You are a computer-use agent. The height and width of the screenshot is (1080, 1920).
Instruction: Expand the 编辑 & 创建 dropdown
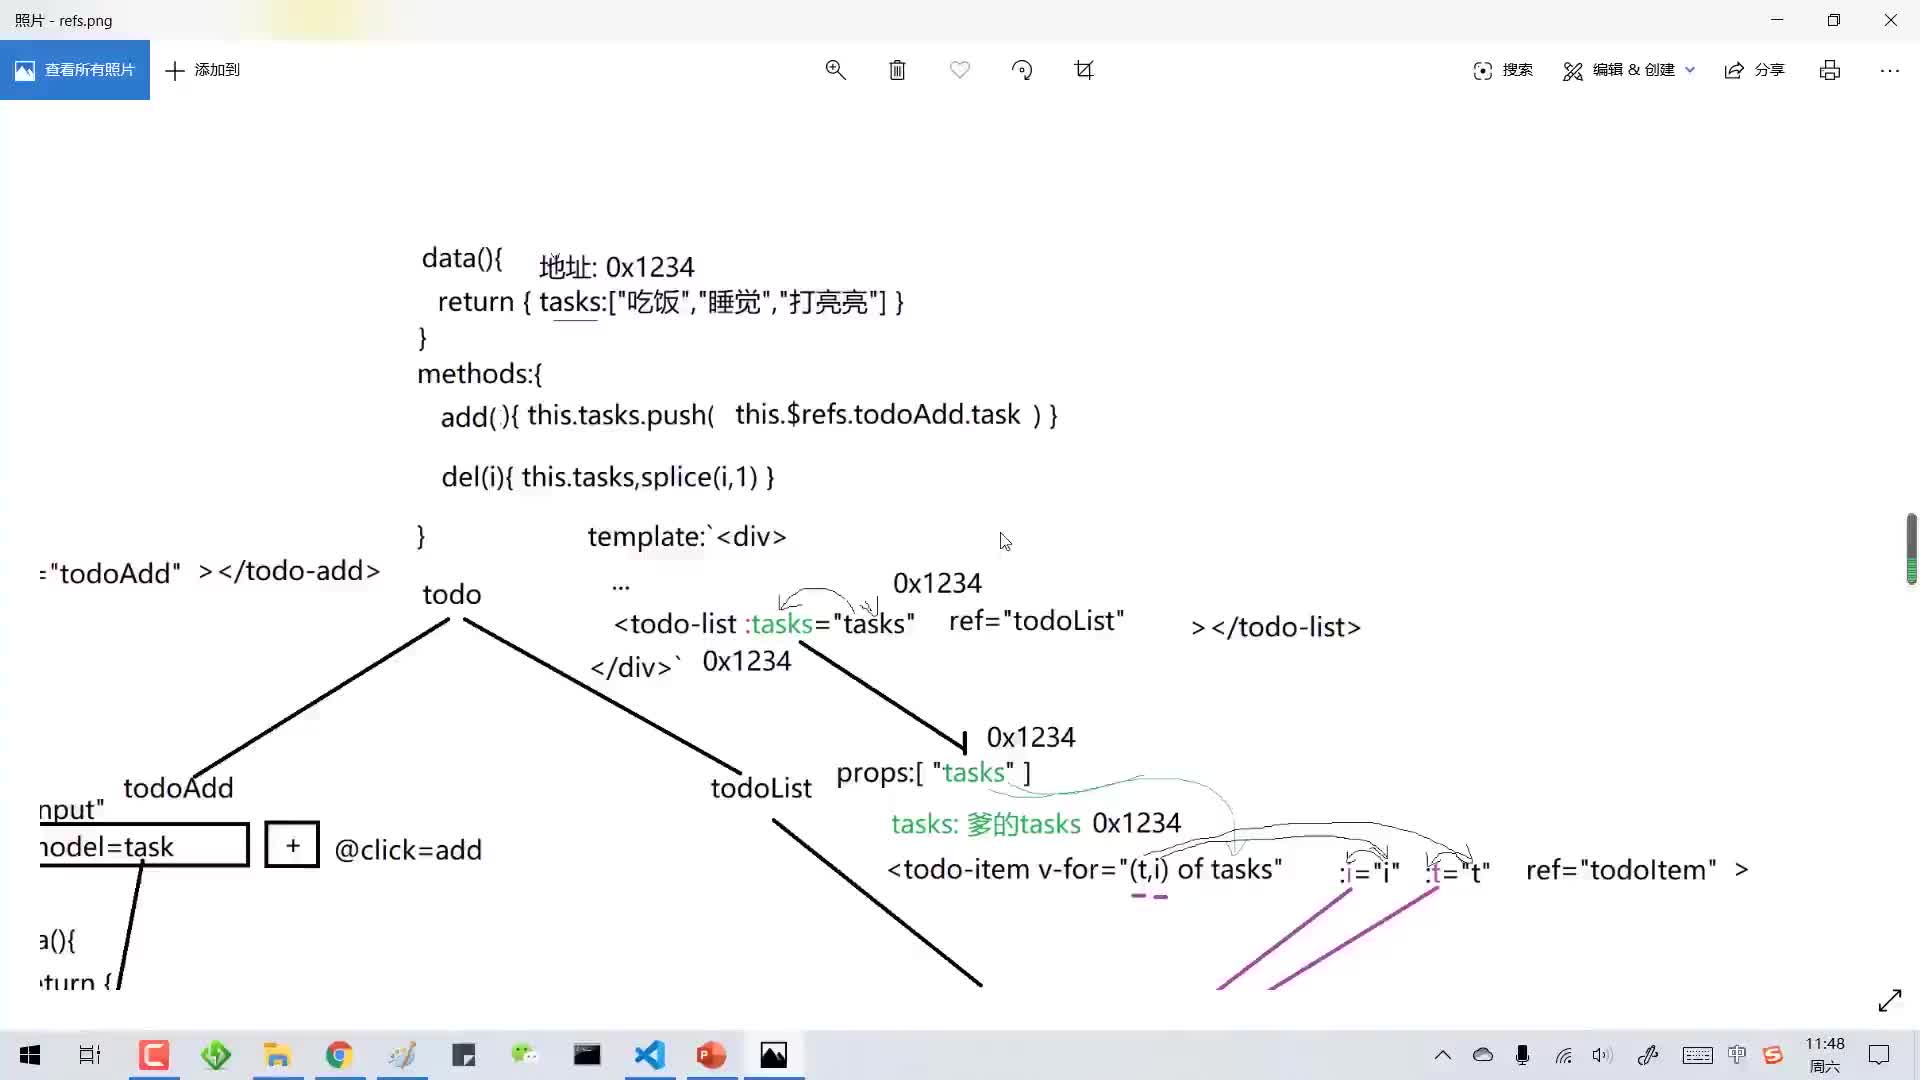1629,70
